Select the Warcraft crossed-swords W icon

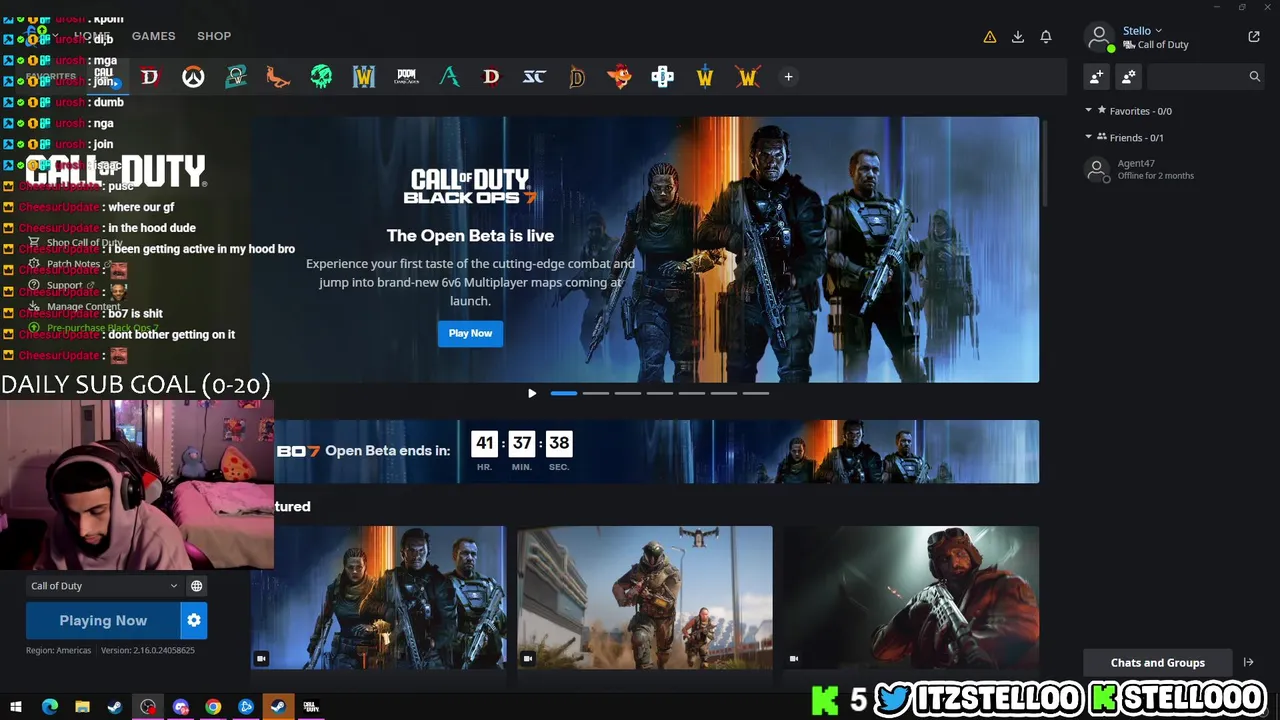748,77
